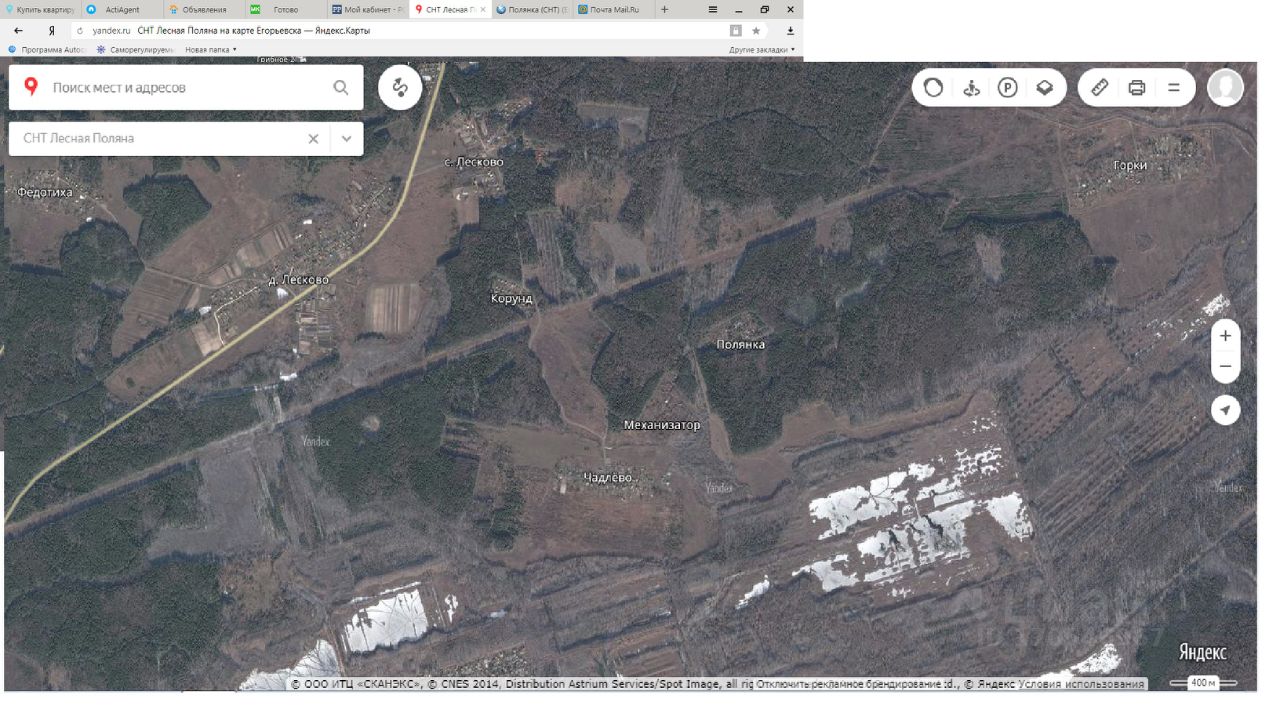1280x706 pixels.
Task: Toggle the parking layer icon
Action: [x=1008, y=88]
